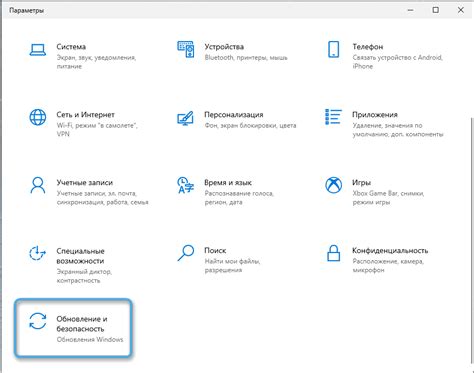474x373 pixels.
Task: Select the Телефон phone icon
Action: pyautogui.click(x=333, y=49)
